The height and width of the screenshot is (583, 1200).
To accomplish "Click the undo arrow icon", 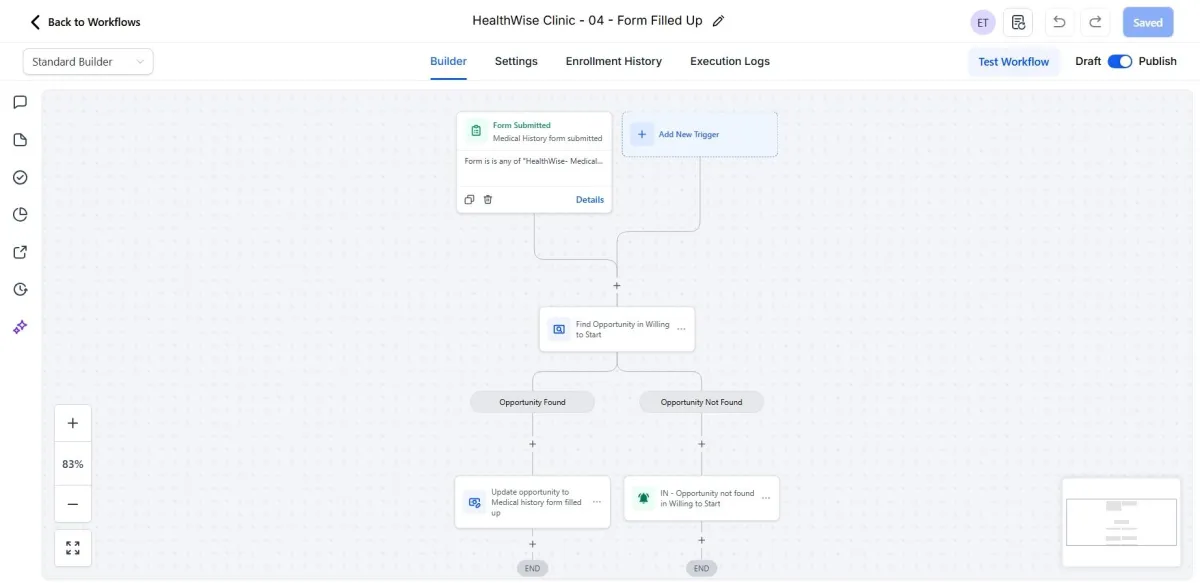I will (x=1059, y=22).
